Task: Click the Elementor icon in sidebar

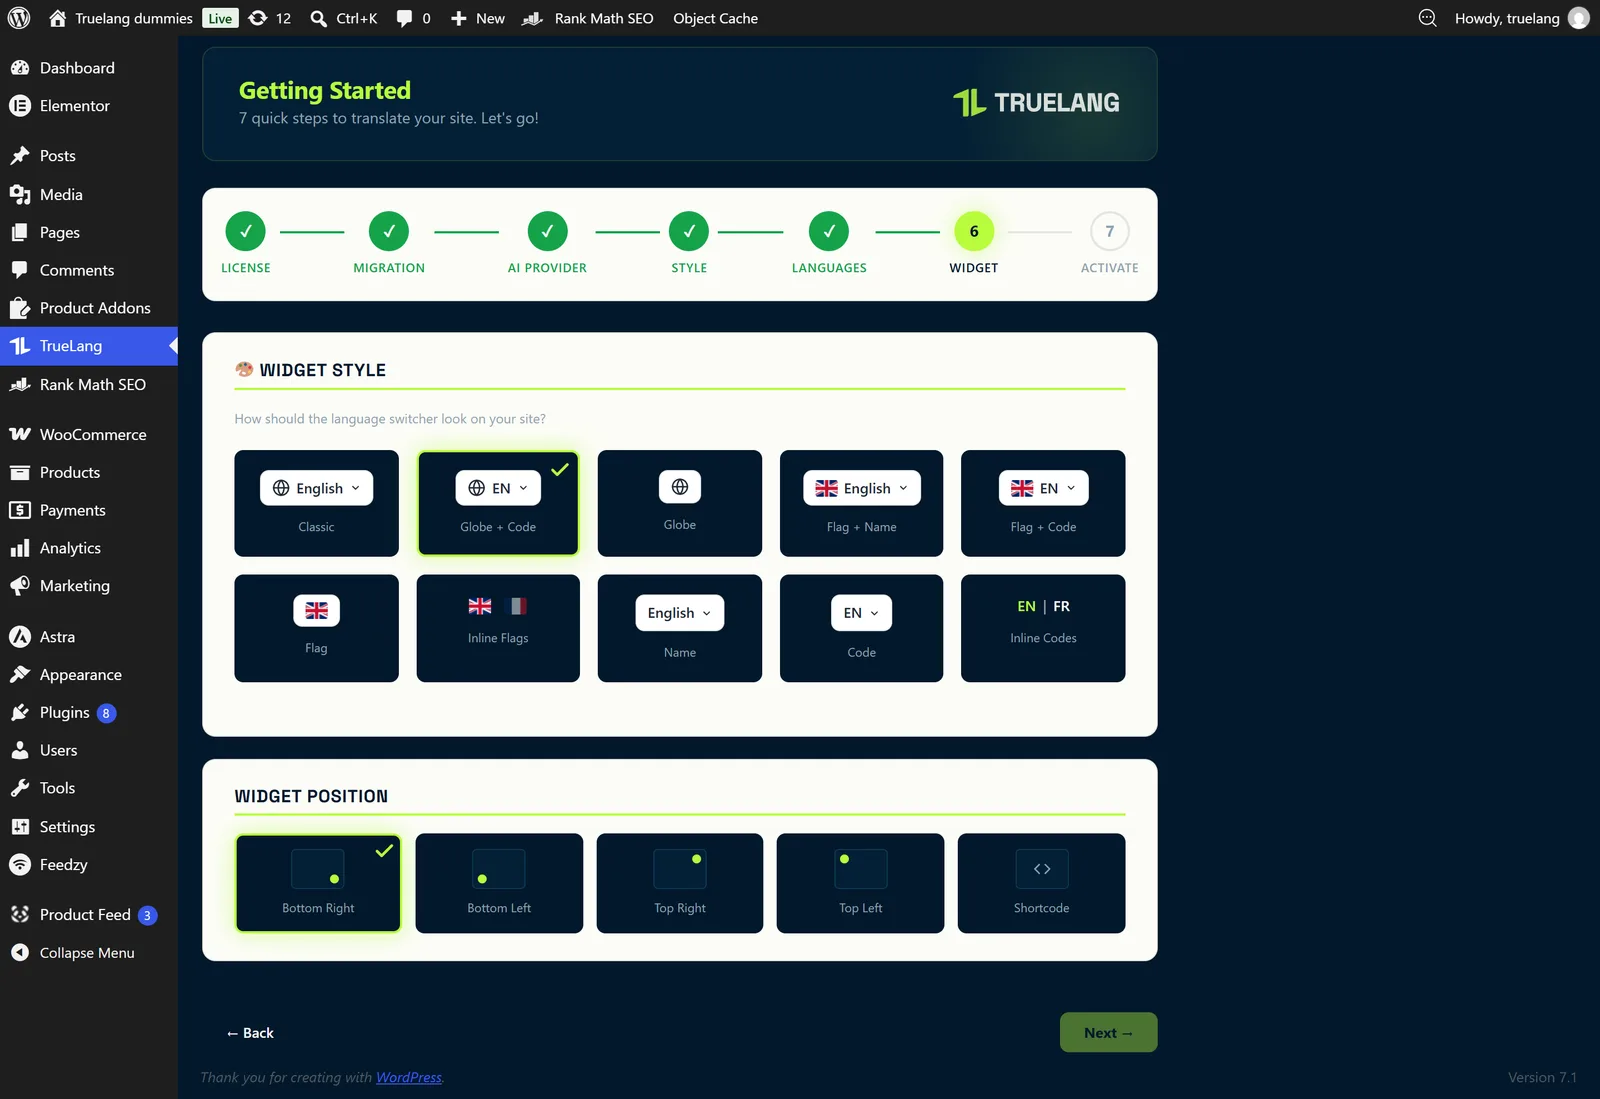Action: click(x=20, y=106)
